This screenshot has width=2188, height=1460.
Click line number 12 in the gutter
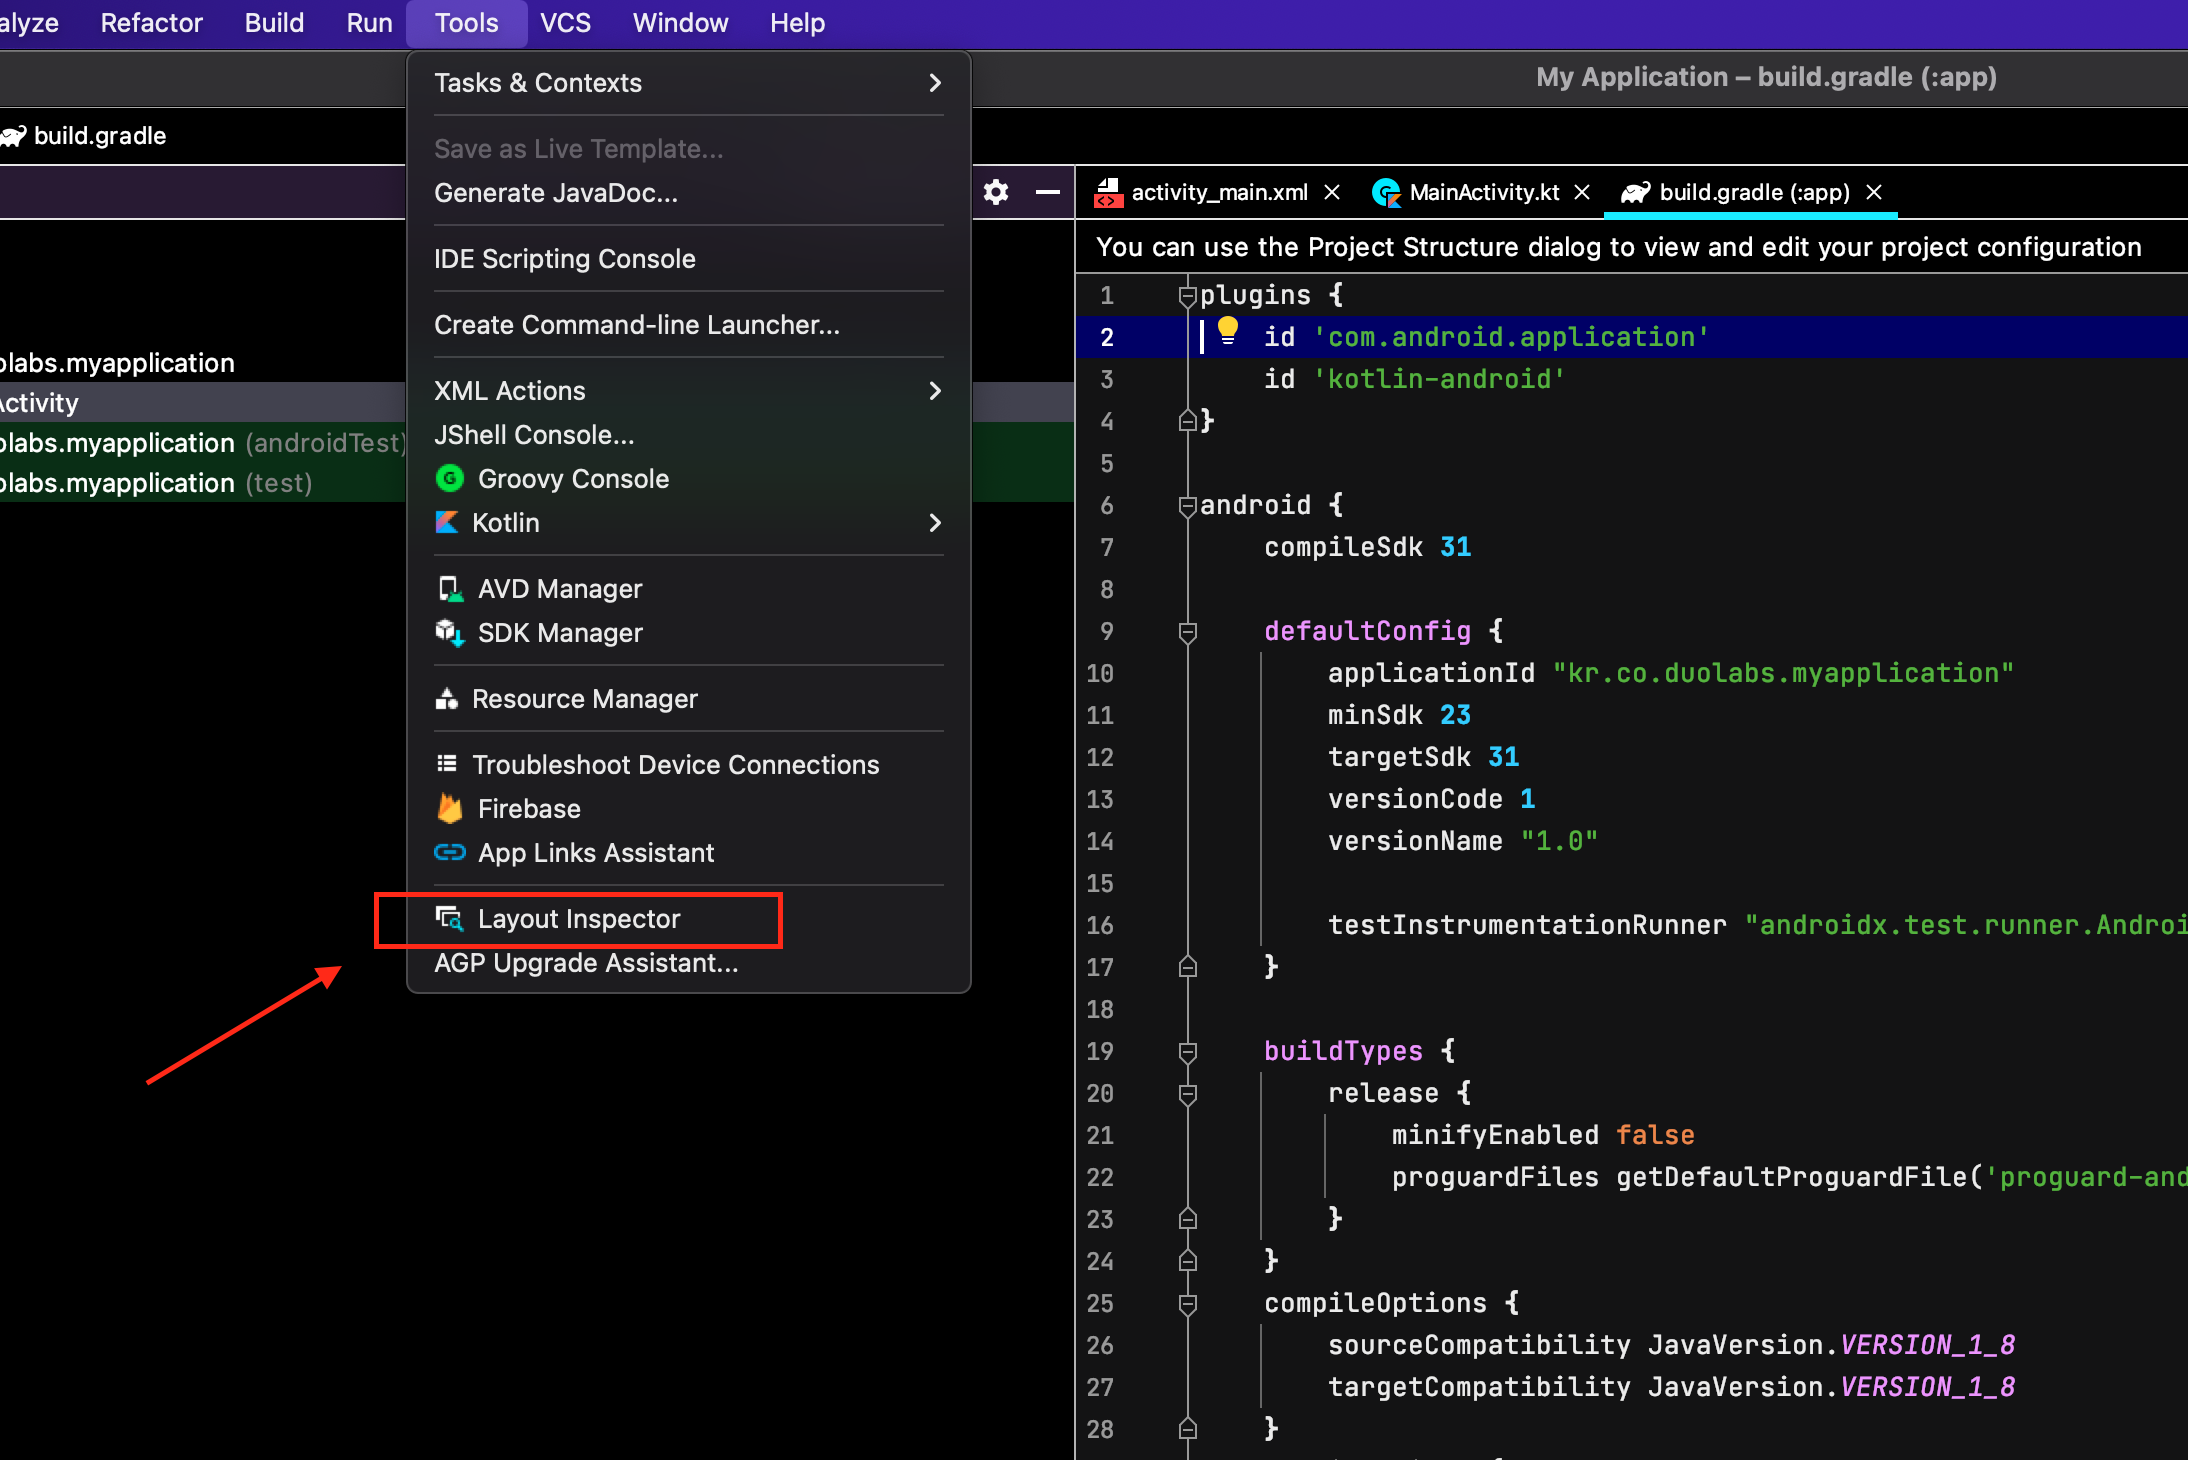click(1100, 757)
